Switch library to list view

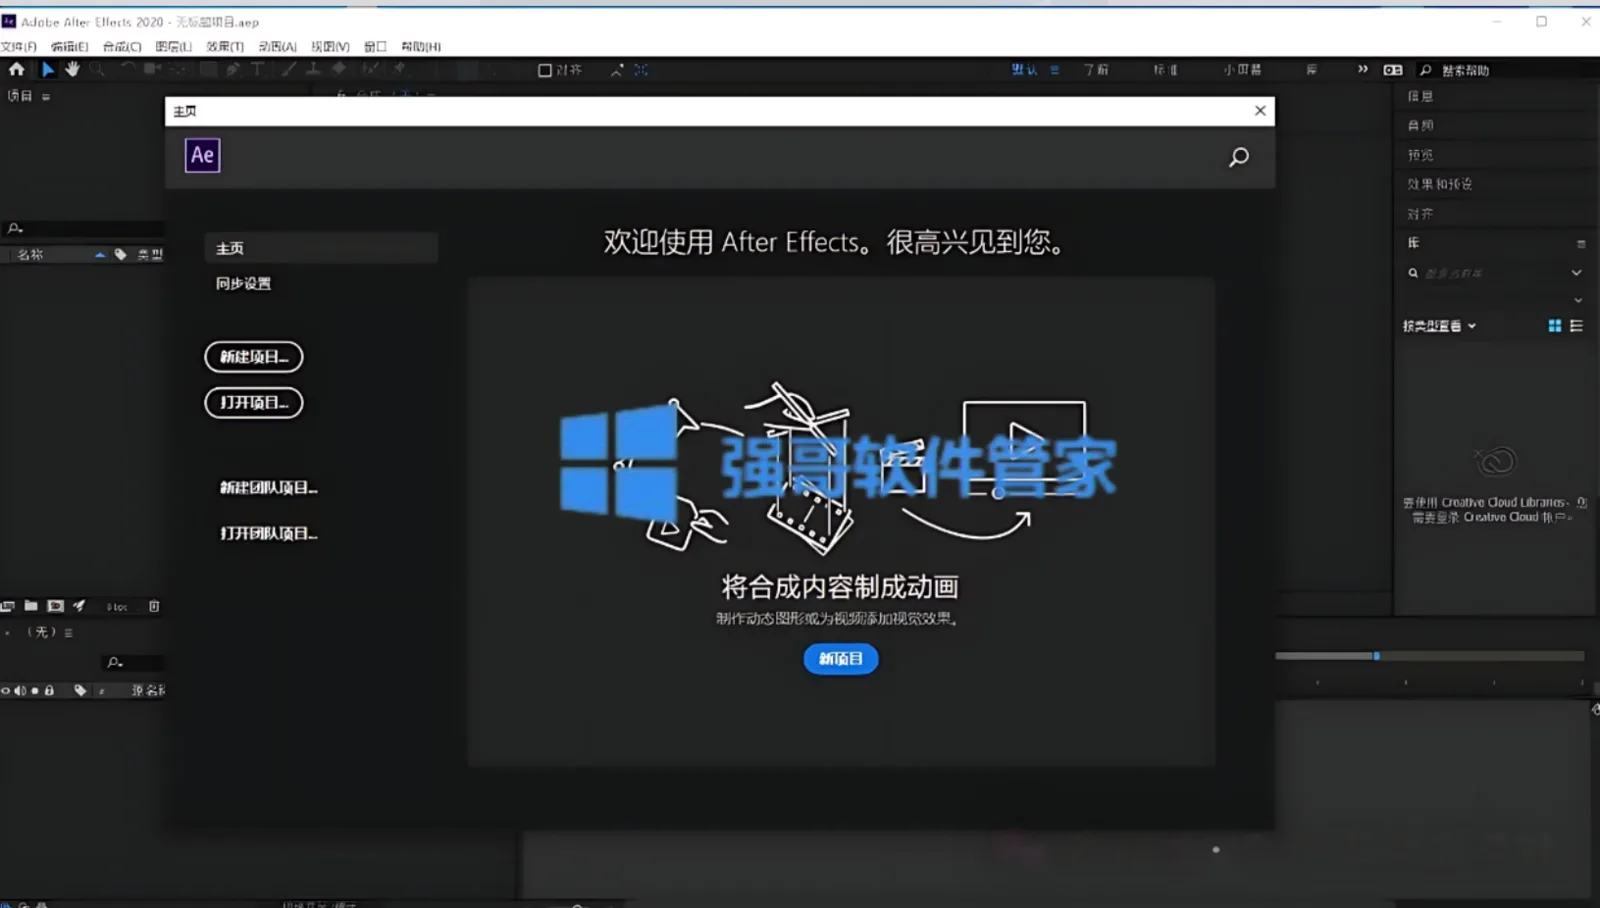tap(1577, 326)
